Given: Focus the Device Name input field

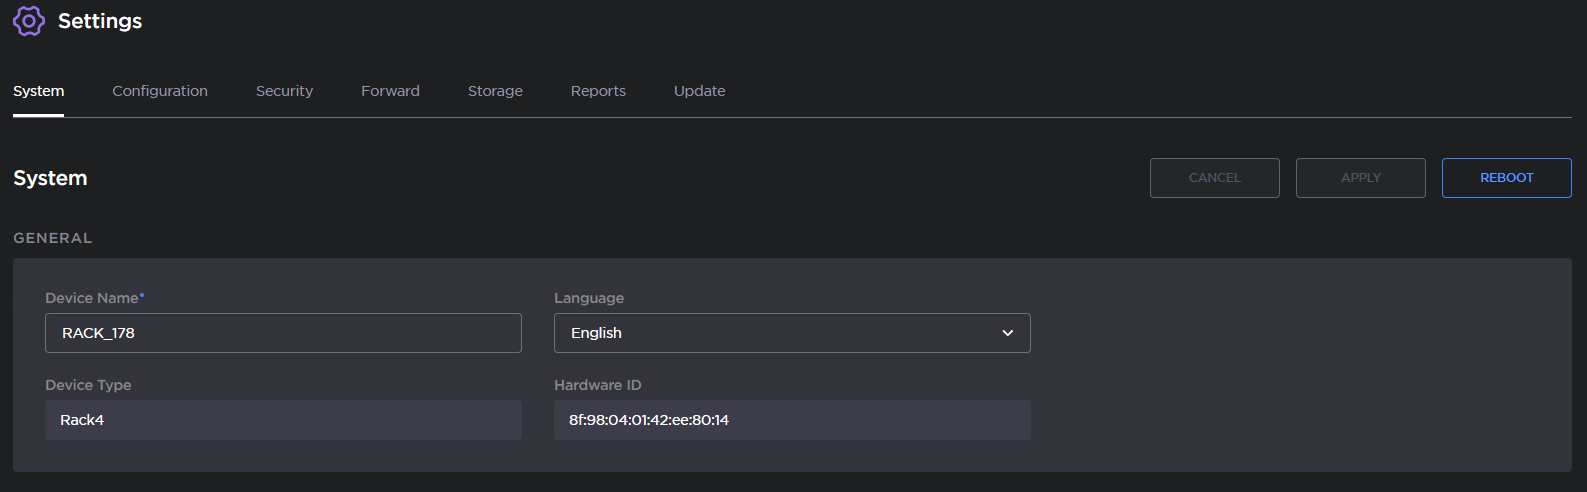Looking at the screenshot, I should (283, 333).
